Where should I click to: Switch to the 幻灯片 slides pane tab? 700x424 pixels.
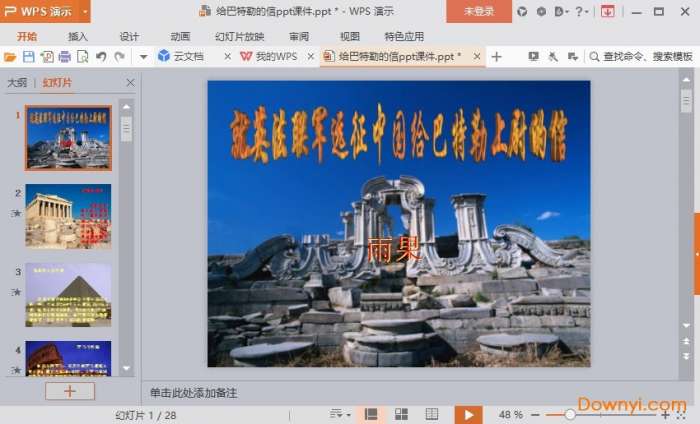[57, 83]
